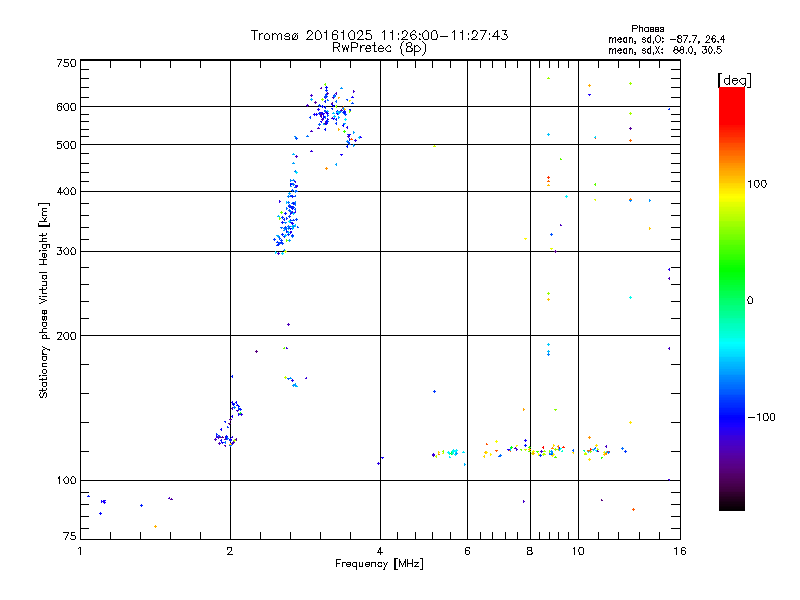Click the colorbar tick label '100'

pos(757,184)
